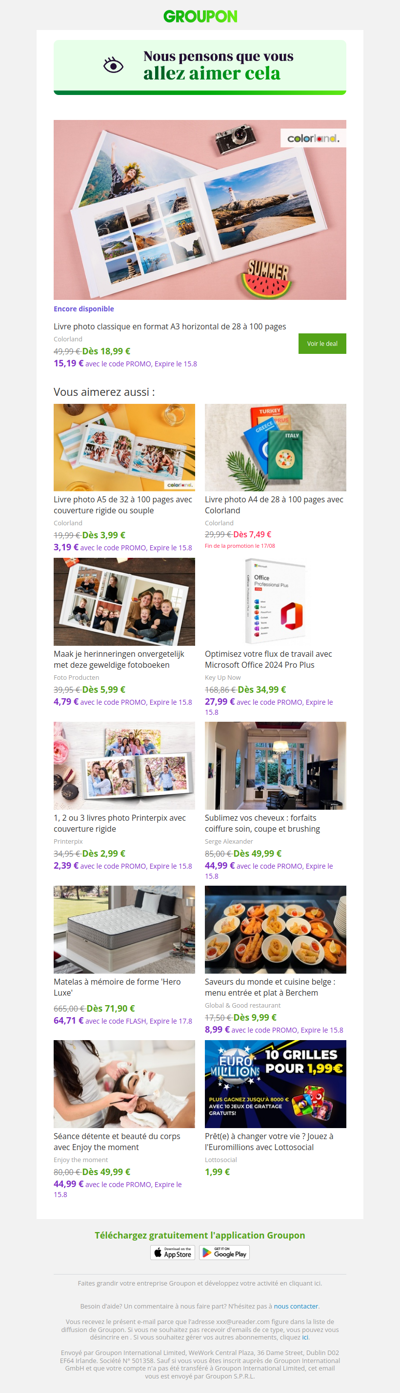Open the EuroMillions 10 grilles banner

276,1084
